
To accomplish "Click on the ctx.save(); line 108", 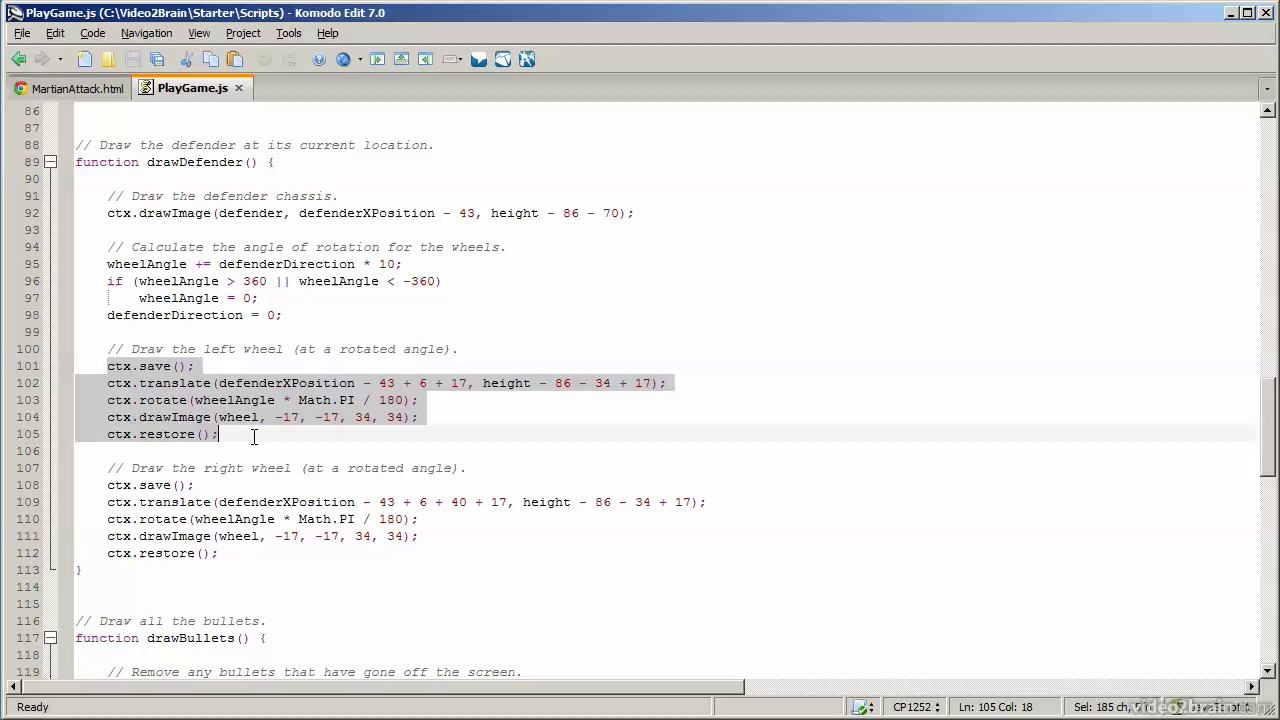I will click(150, 485).
